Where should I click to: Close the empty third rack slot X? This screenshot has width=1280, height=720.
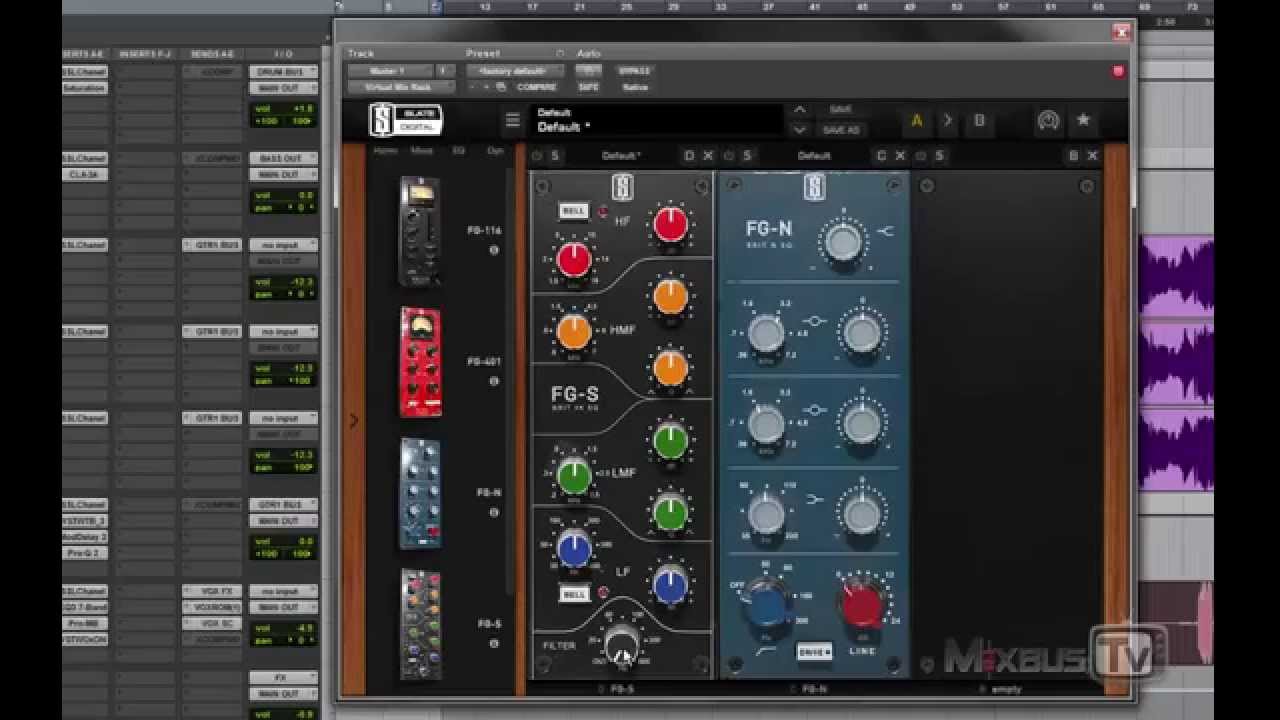tap(1092, 156)
